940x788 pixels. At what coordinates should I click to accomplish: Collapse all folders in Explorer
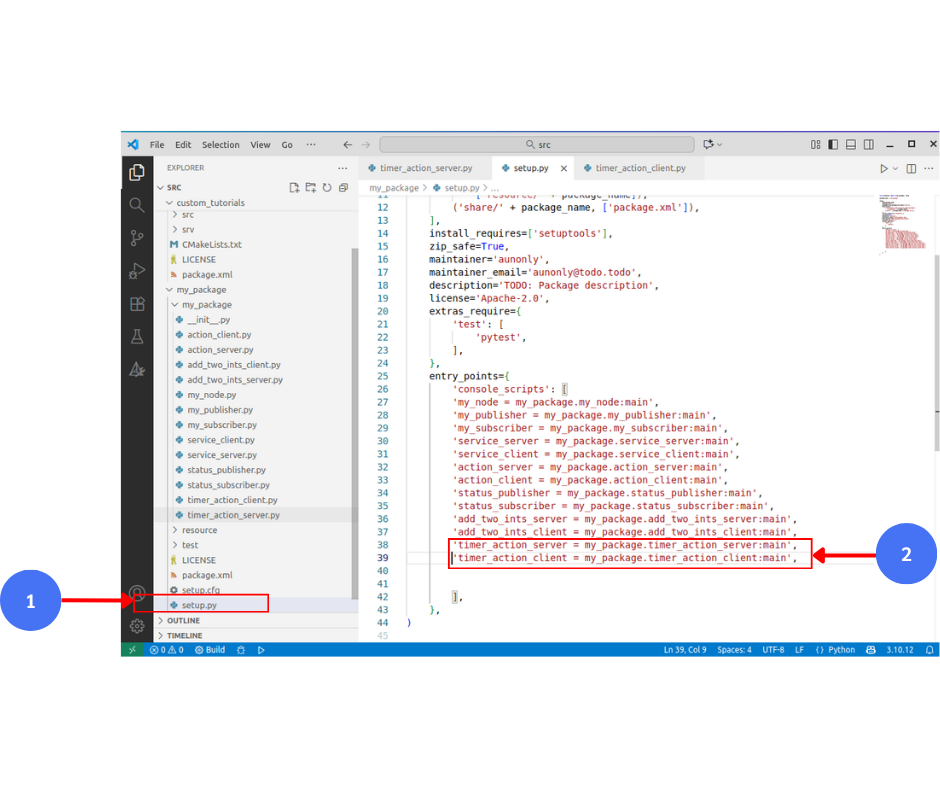pos(343,187)
